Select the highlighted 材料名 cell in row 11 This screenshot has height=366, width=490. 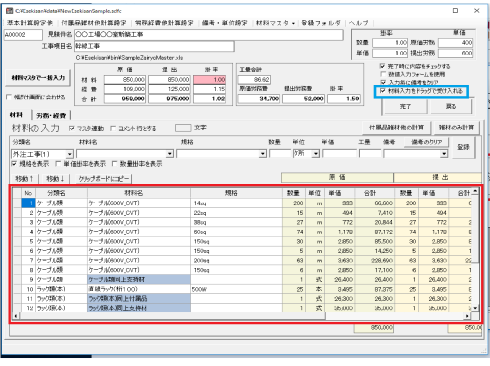click(x=139, y=299)
